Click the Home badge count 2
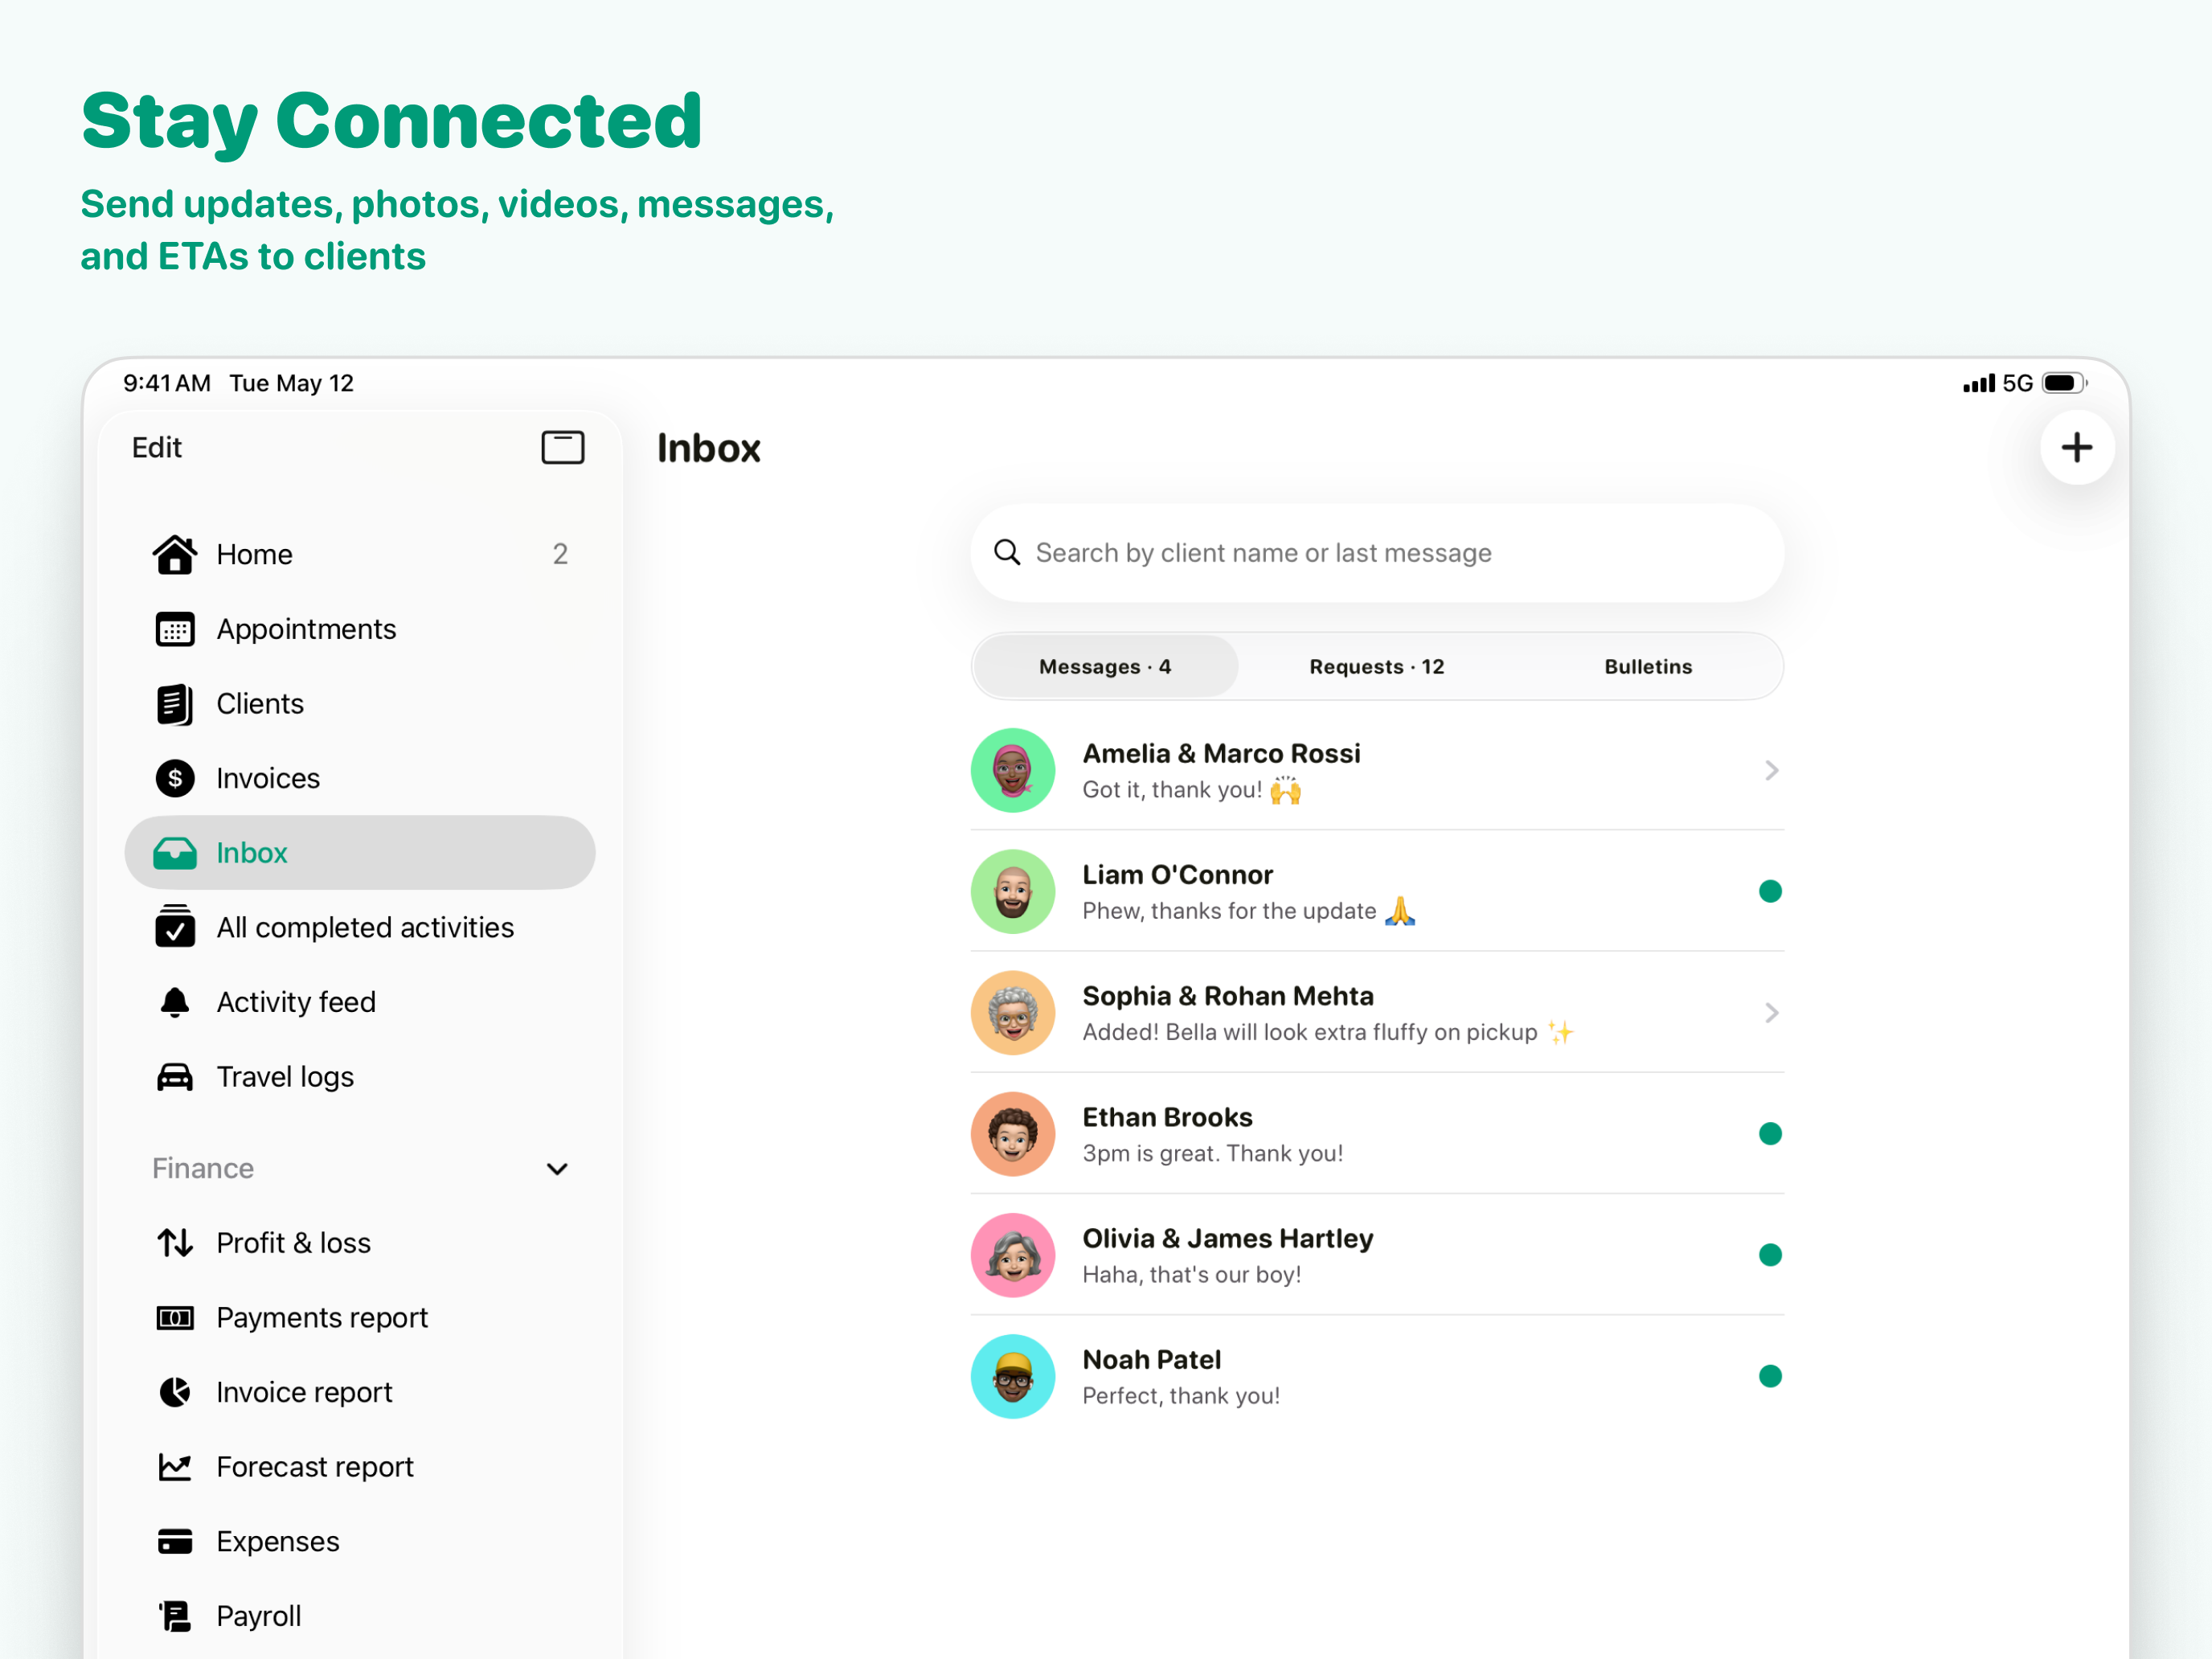This screenshot has width=2212, height=1659. pyautogui.click(x=560, y=554)
